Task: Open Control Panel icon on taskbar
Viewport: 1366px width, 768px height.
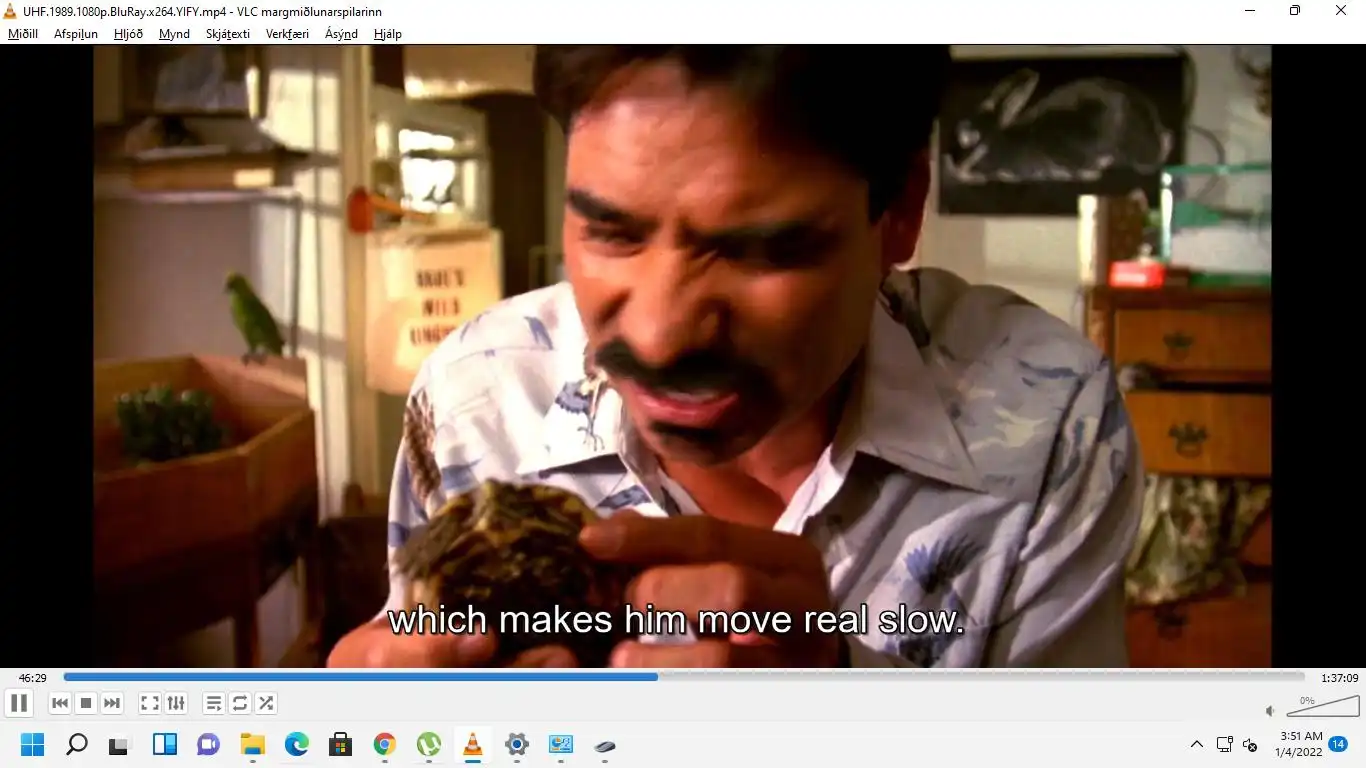Action: (560, 745)
